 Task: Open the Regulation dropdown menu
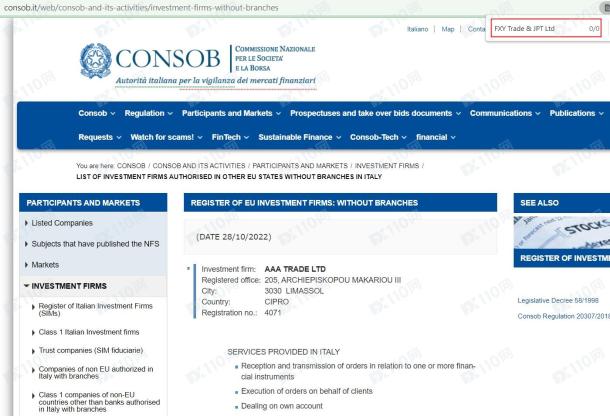[x=148, y=113]
